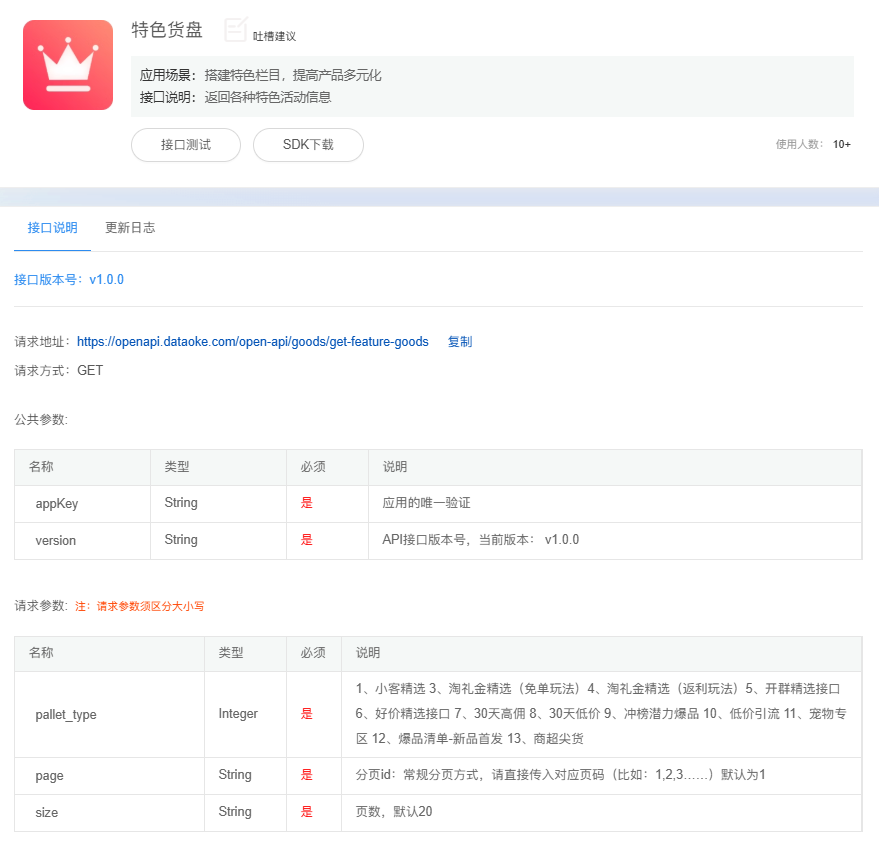879x850 pixels.
Task: Click the 说明 header in 公共参数 table
Action: (x=395, y=467)
